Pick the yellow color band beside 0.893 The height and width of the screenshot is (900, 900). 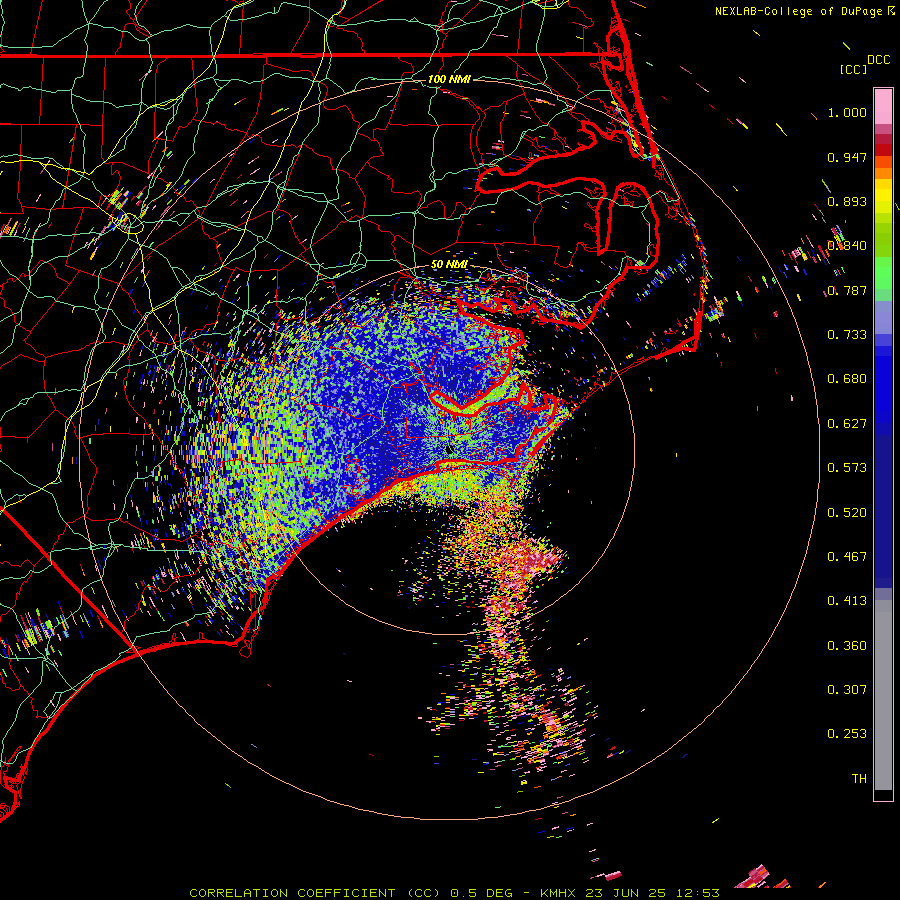coord(883,201)
